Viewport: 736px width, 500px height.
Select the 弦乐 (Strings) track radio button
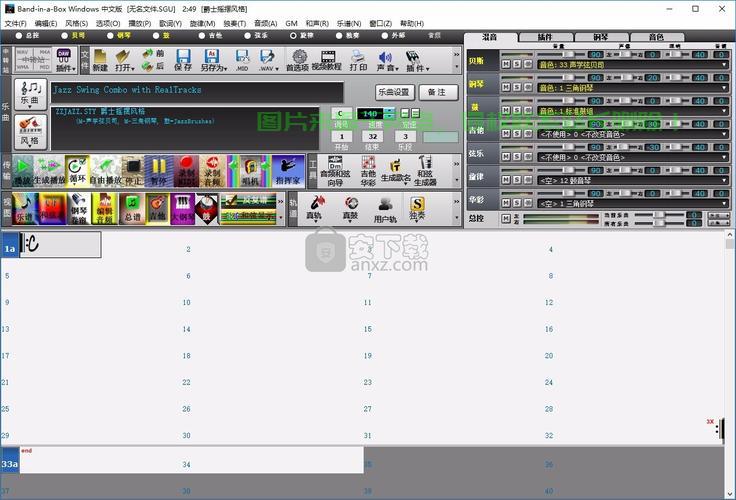pos(248,36)
